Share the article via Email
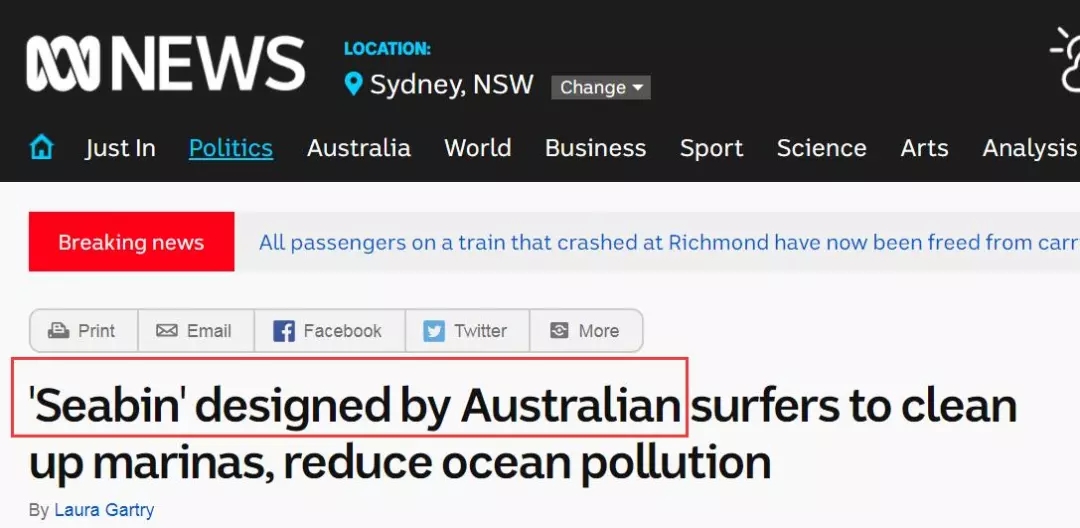Screen dimensions: 1080x528 coord(195,331)
